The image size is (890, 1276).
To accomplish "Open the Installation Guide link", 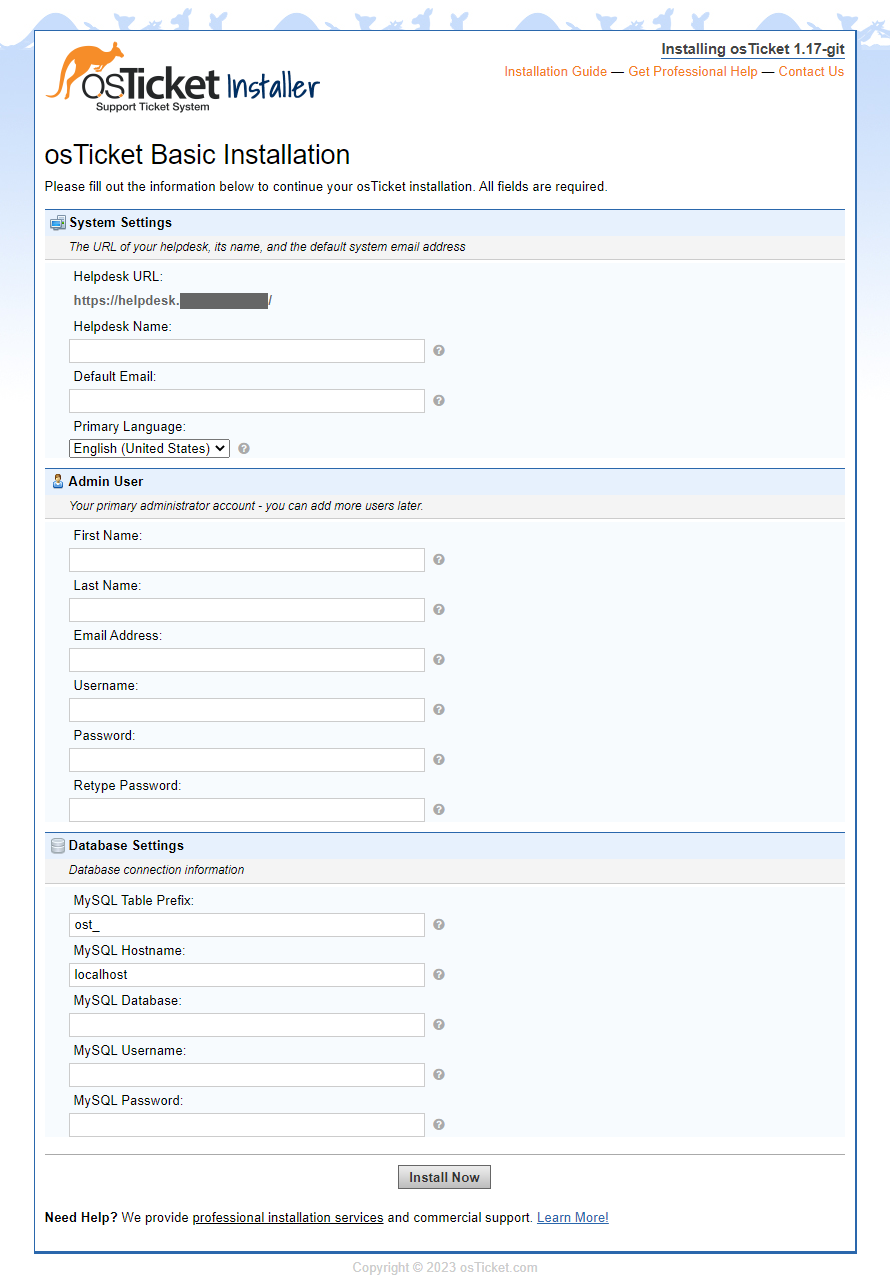I will tap(555, 72).
